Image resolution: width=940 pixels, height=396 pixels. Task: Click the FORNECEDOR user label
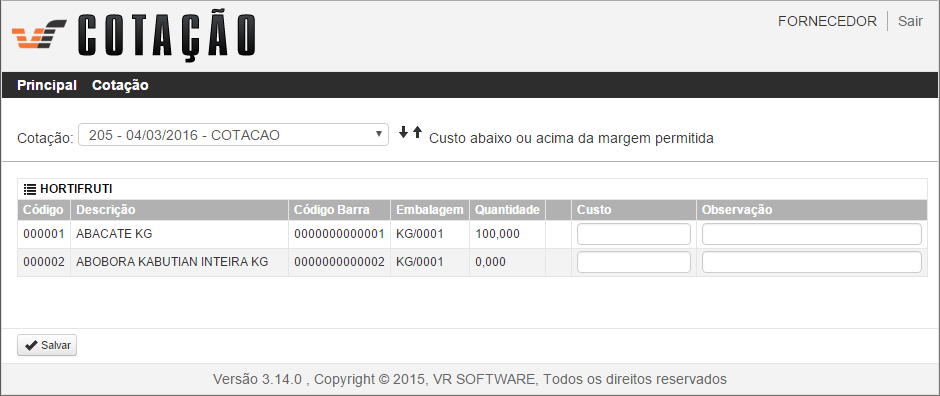(827, 21)
